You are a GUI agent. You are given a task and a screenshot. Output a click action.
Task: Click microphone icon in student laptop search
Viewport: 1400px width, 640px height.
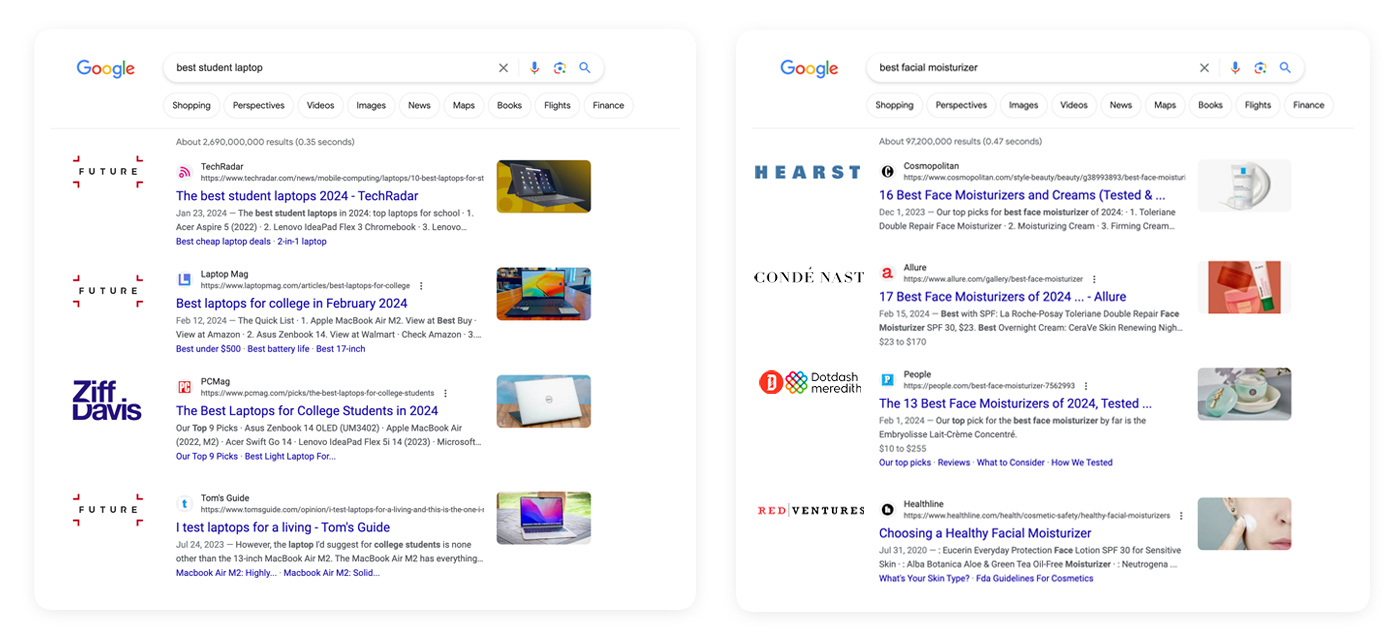pos(534,68)
